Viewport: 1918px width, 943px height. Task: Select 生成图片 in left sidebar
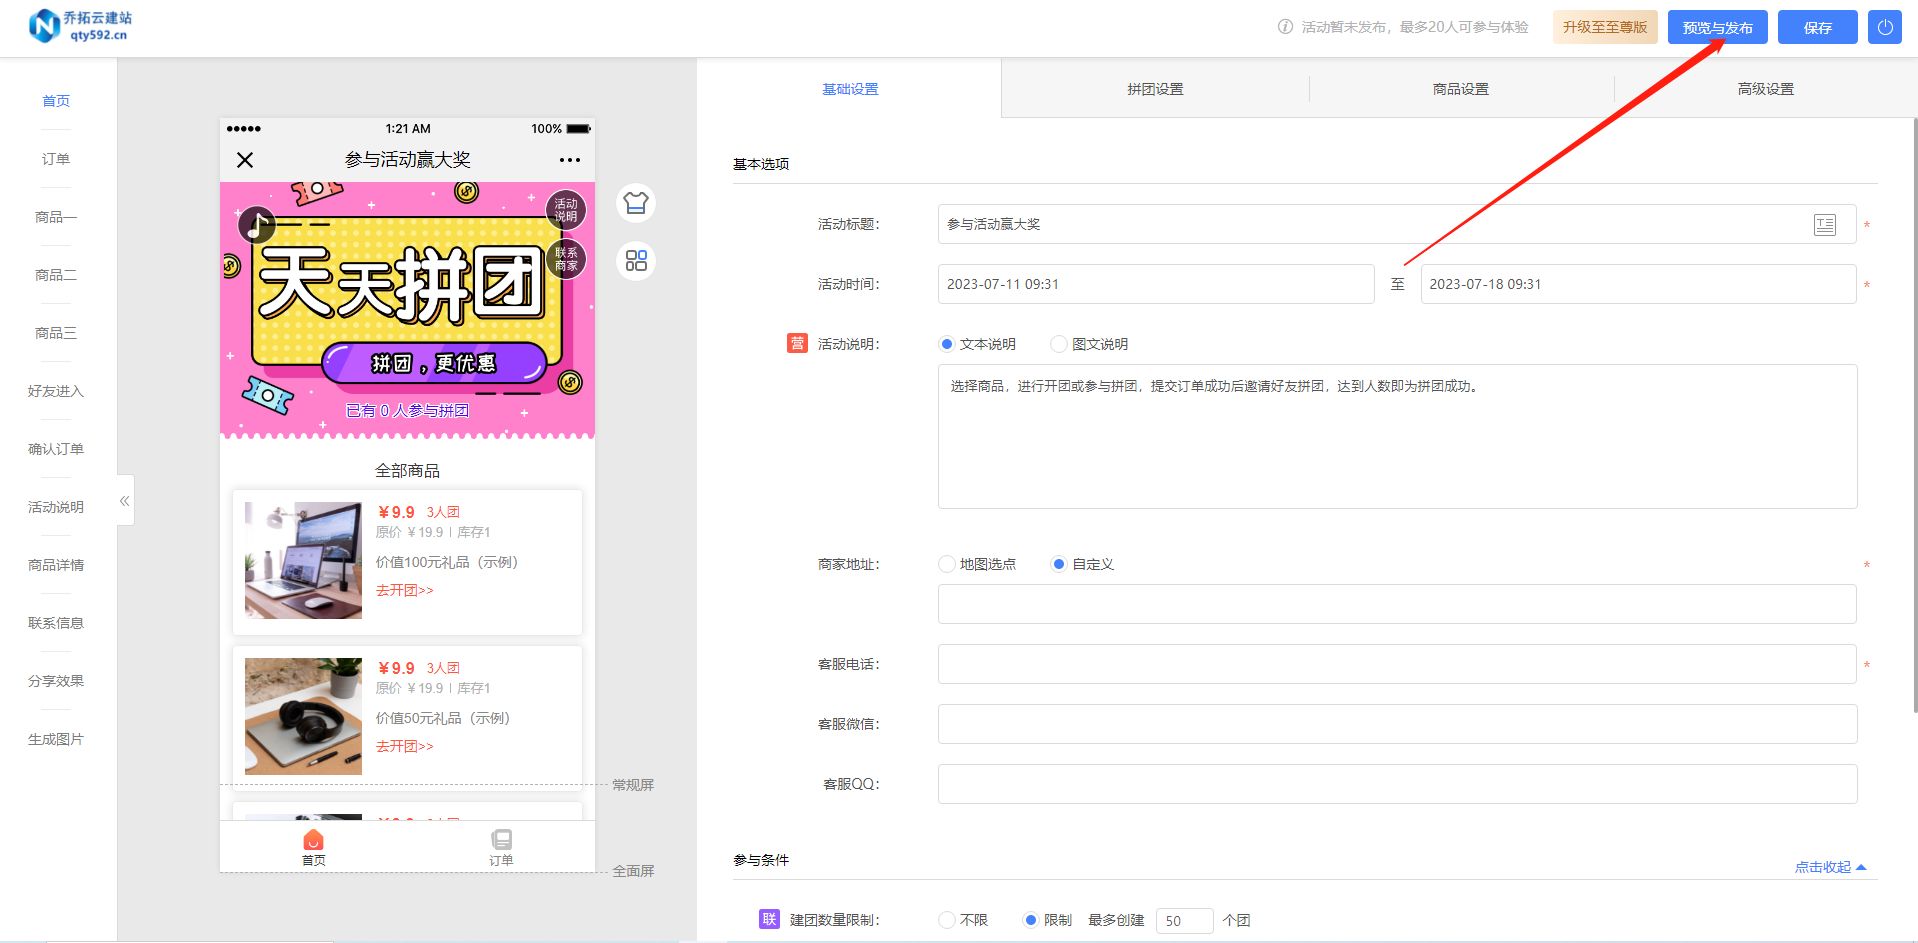point(56,739)
